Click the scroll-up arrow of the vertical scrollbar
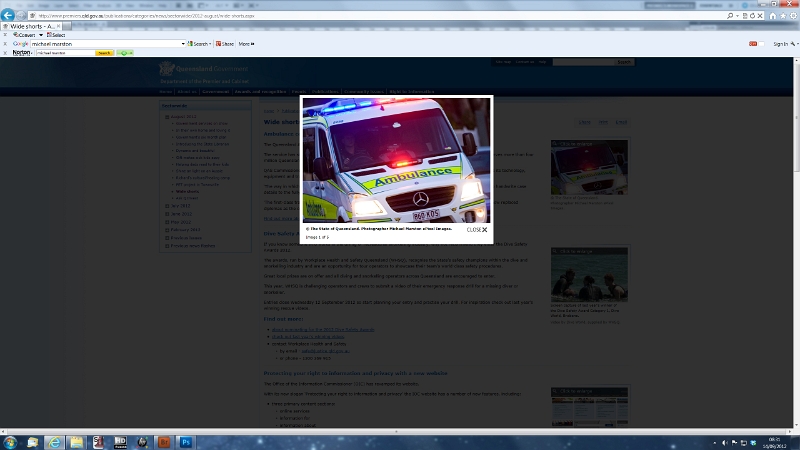The height and width of the screenshot is (450, 800). [795, 61]
